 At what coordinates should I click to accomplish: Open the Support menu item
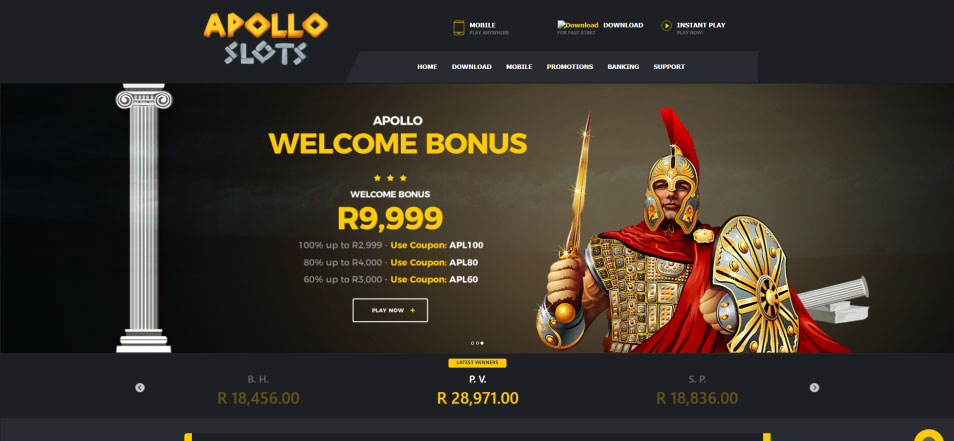[x=669, y=67]
